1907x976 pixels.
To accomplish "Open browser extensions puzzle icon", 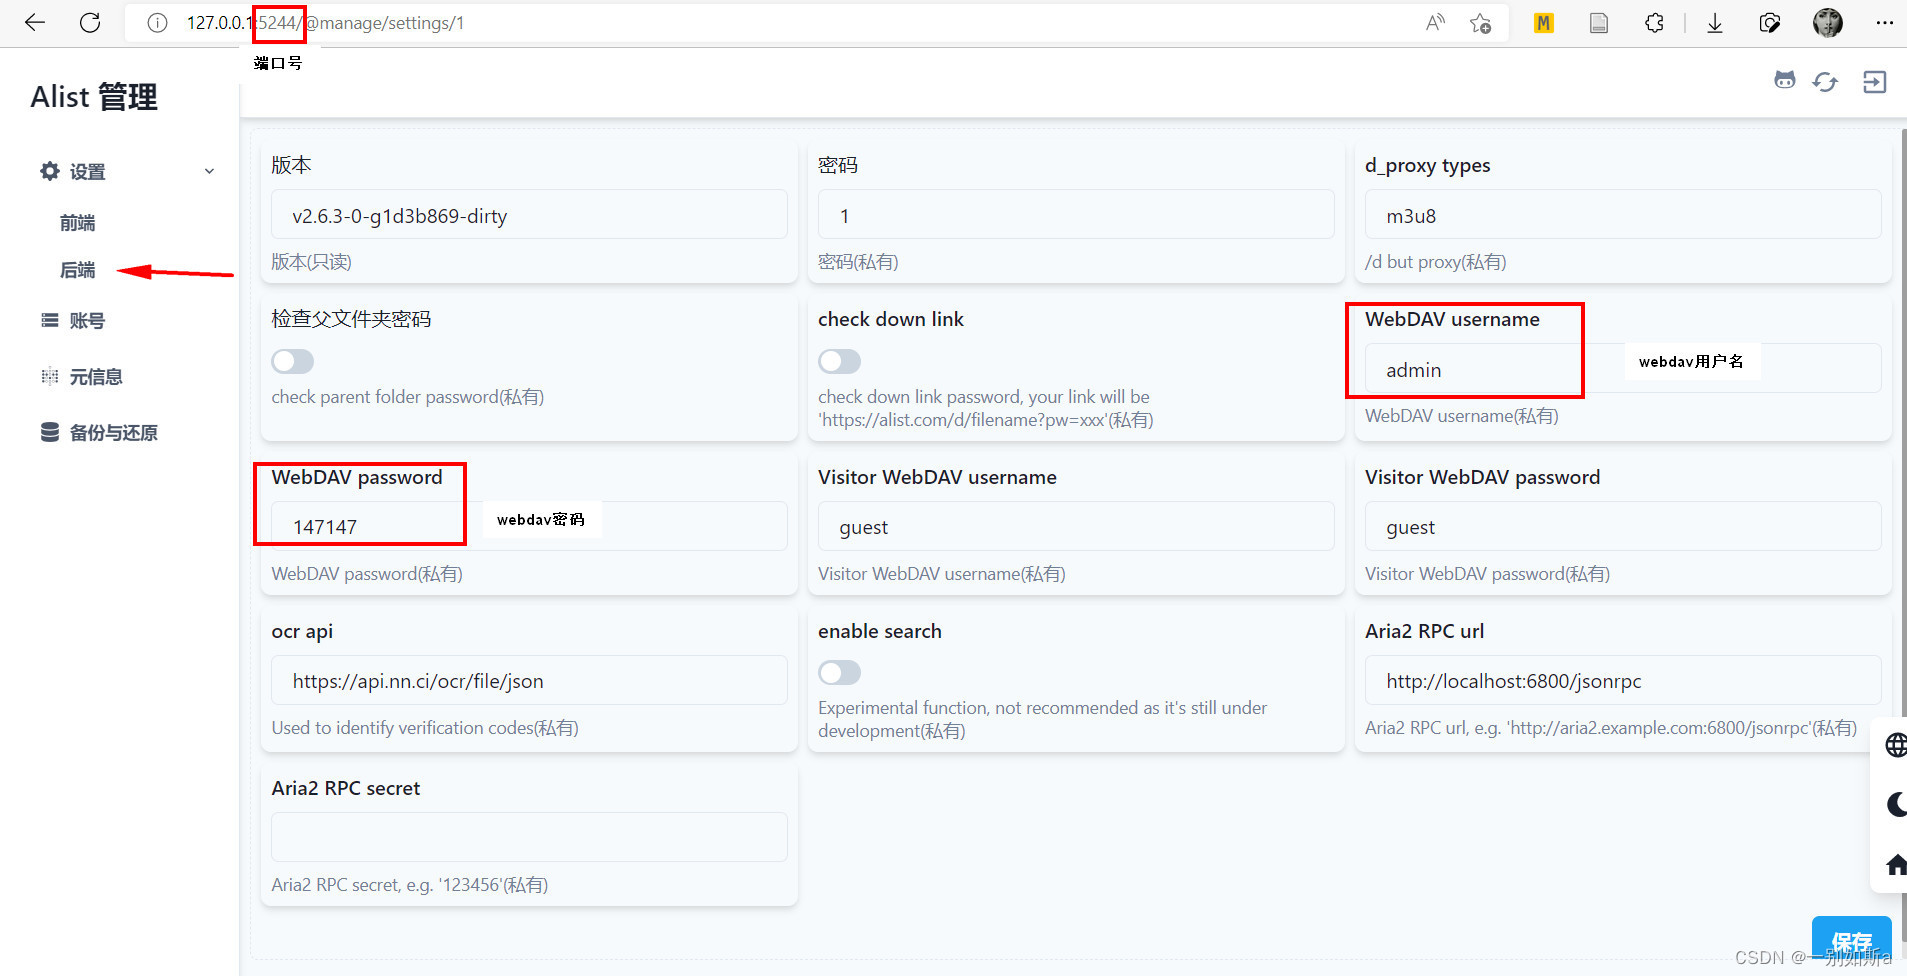I will pos(1655,23).
